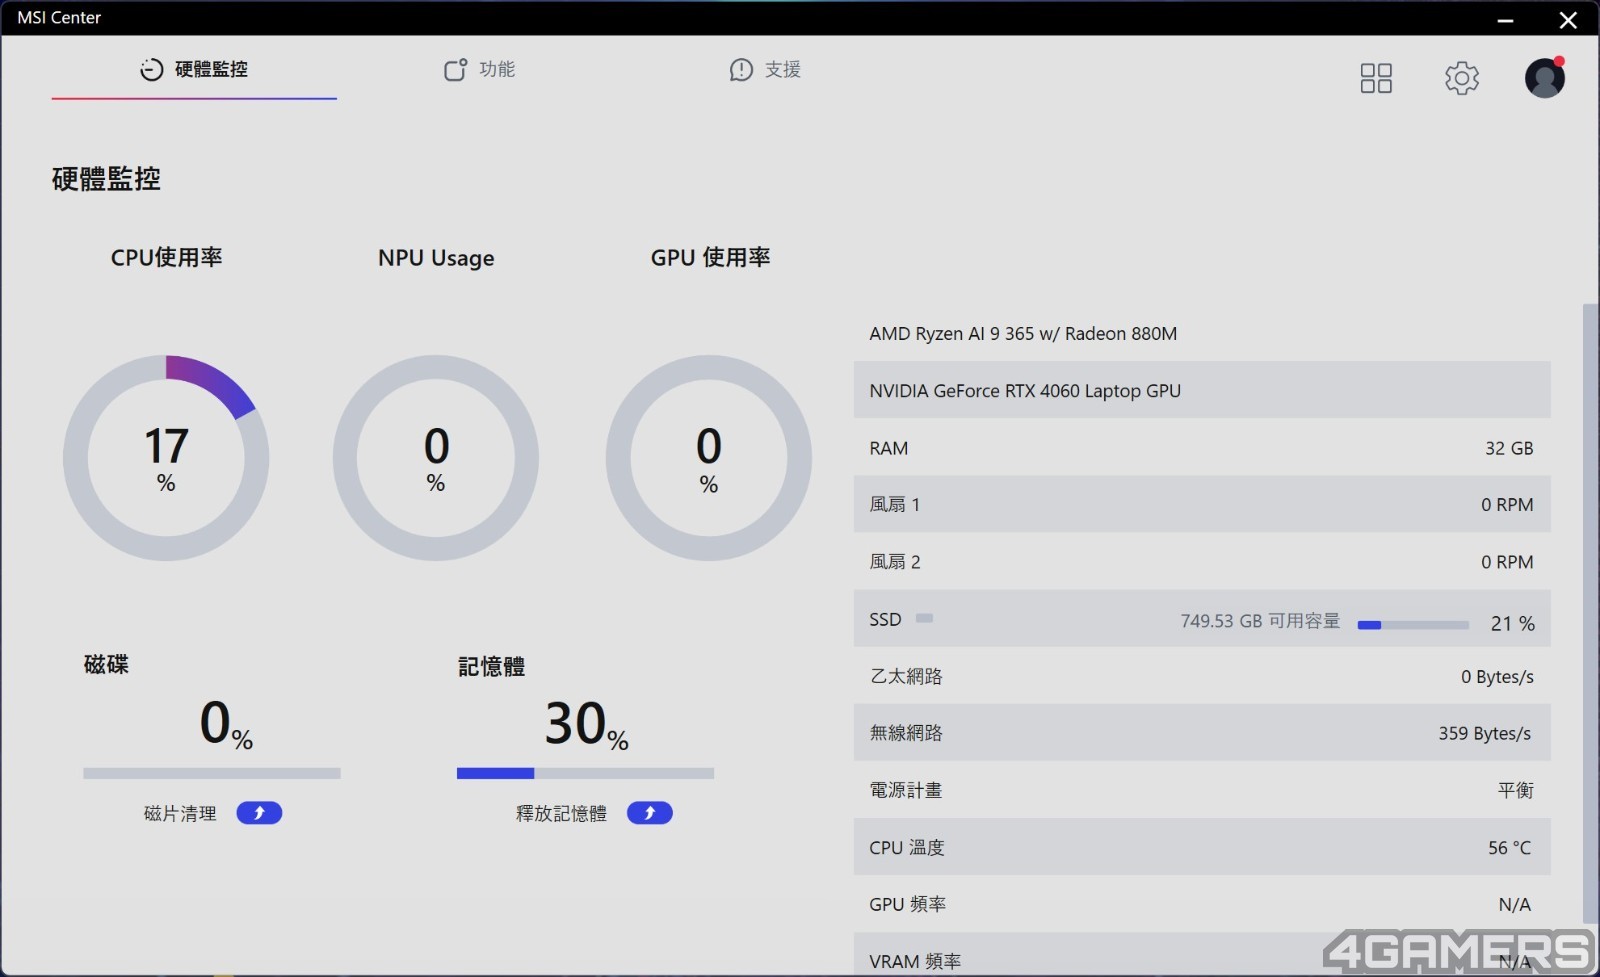Open the user profile avatar

(1544, 77)
